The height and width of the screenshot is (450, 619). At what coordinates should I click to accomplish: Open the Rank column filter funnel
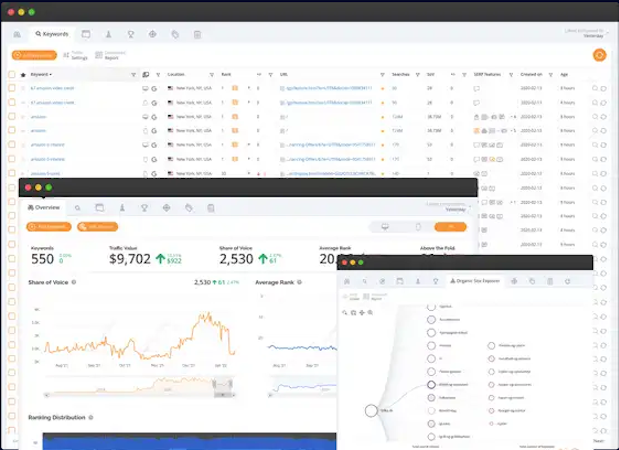click(270, 75)
